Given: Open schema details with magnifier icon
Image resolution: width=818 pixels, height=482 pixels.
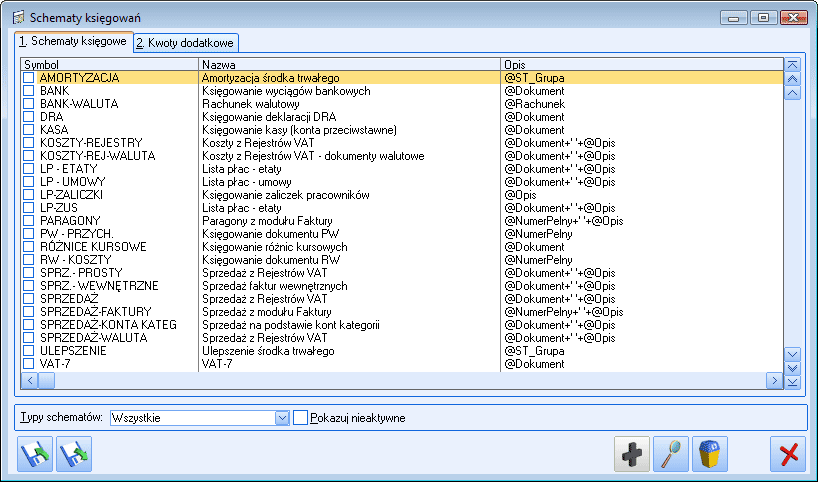Looking at the screenshot, I should click(x=671, y=453).
